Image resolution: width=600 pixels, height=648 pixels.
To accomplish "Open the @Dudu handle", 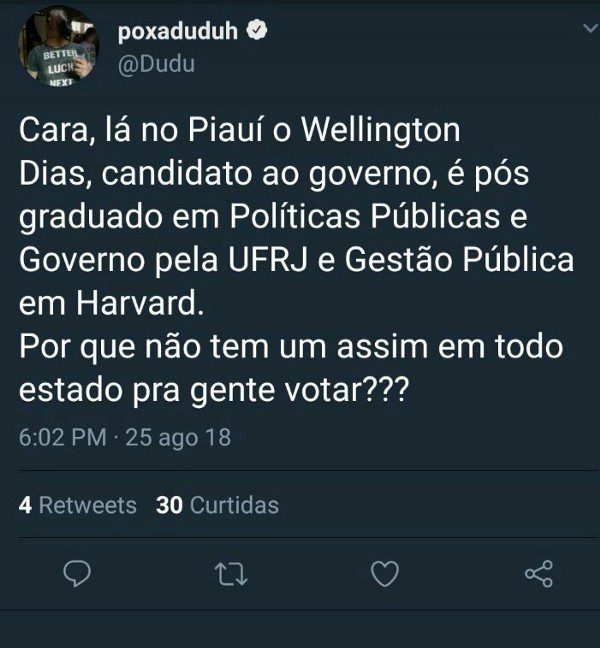I will 156,64.
